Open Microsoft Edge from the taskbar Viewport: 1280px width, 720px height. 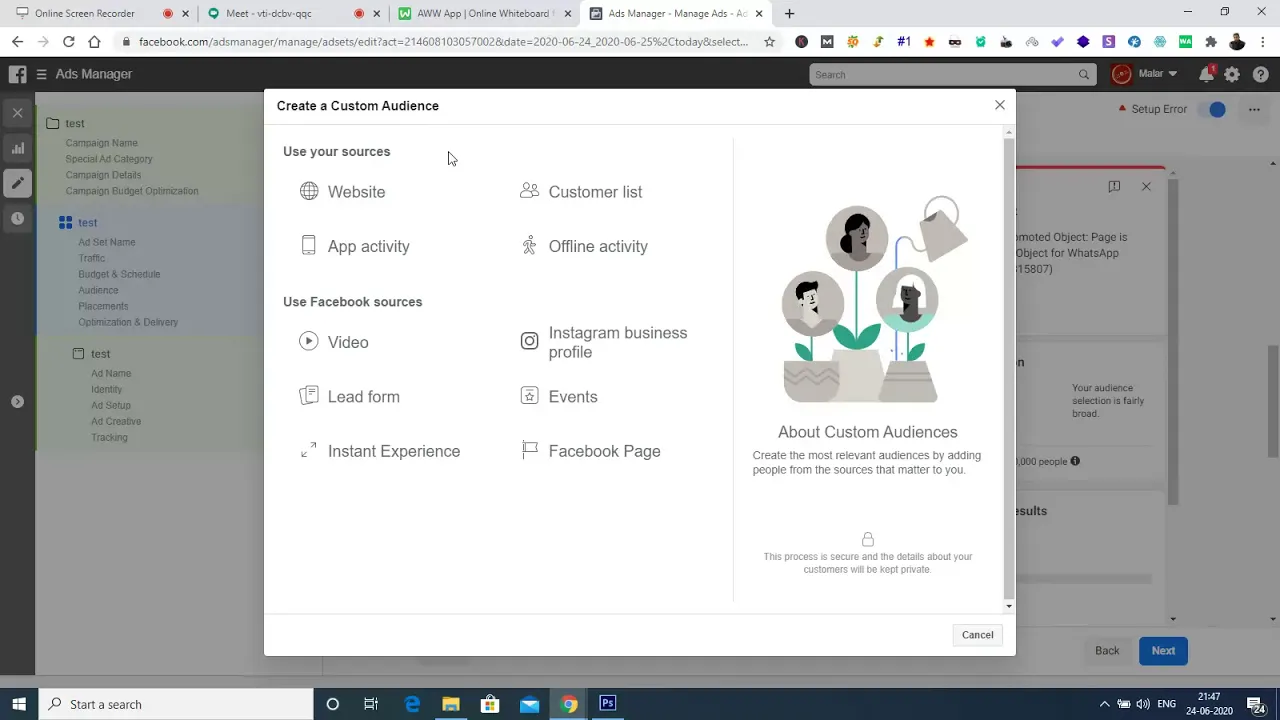pos(412,704)
